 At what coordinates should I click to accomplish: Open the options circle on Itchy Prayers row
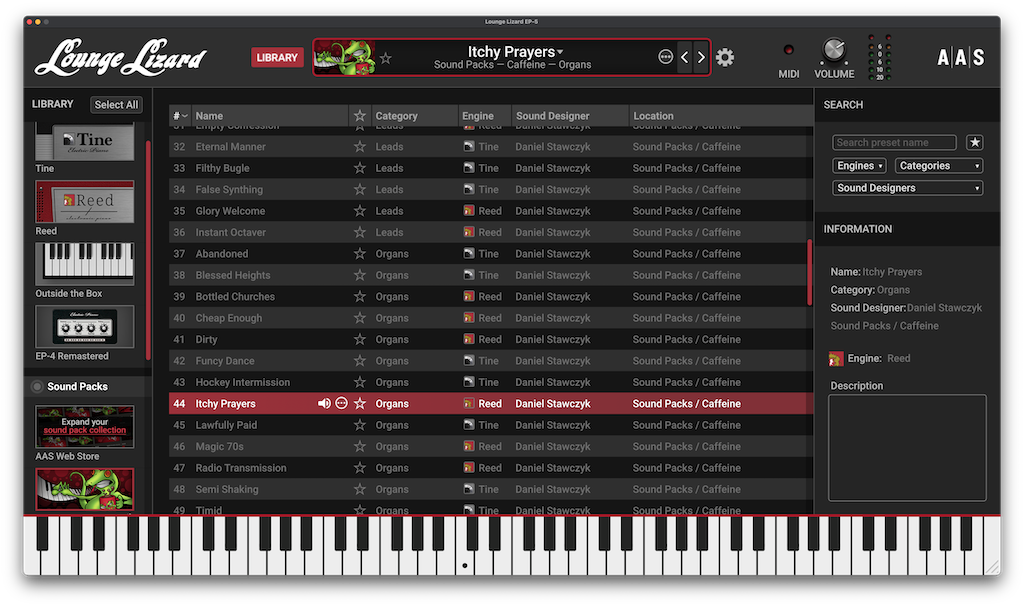click(x=342, y=404)
